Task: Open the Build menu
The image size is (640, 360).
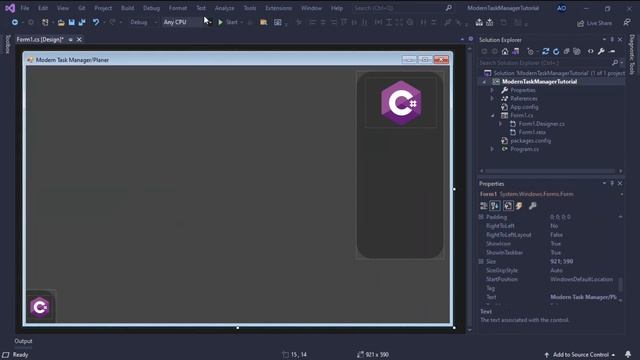Action: tap(127, 8)
